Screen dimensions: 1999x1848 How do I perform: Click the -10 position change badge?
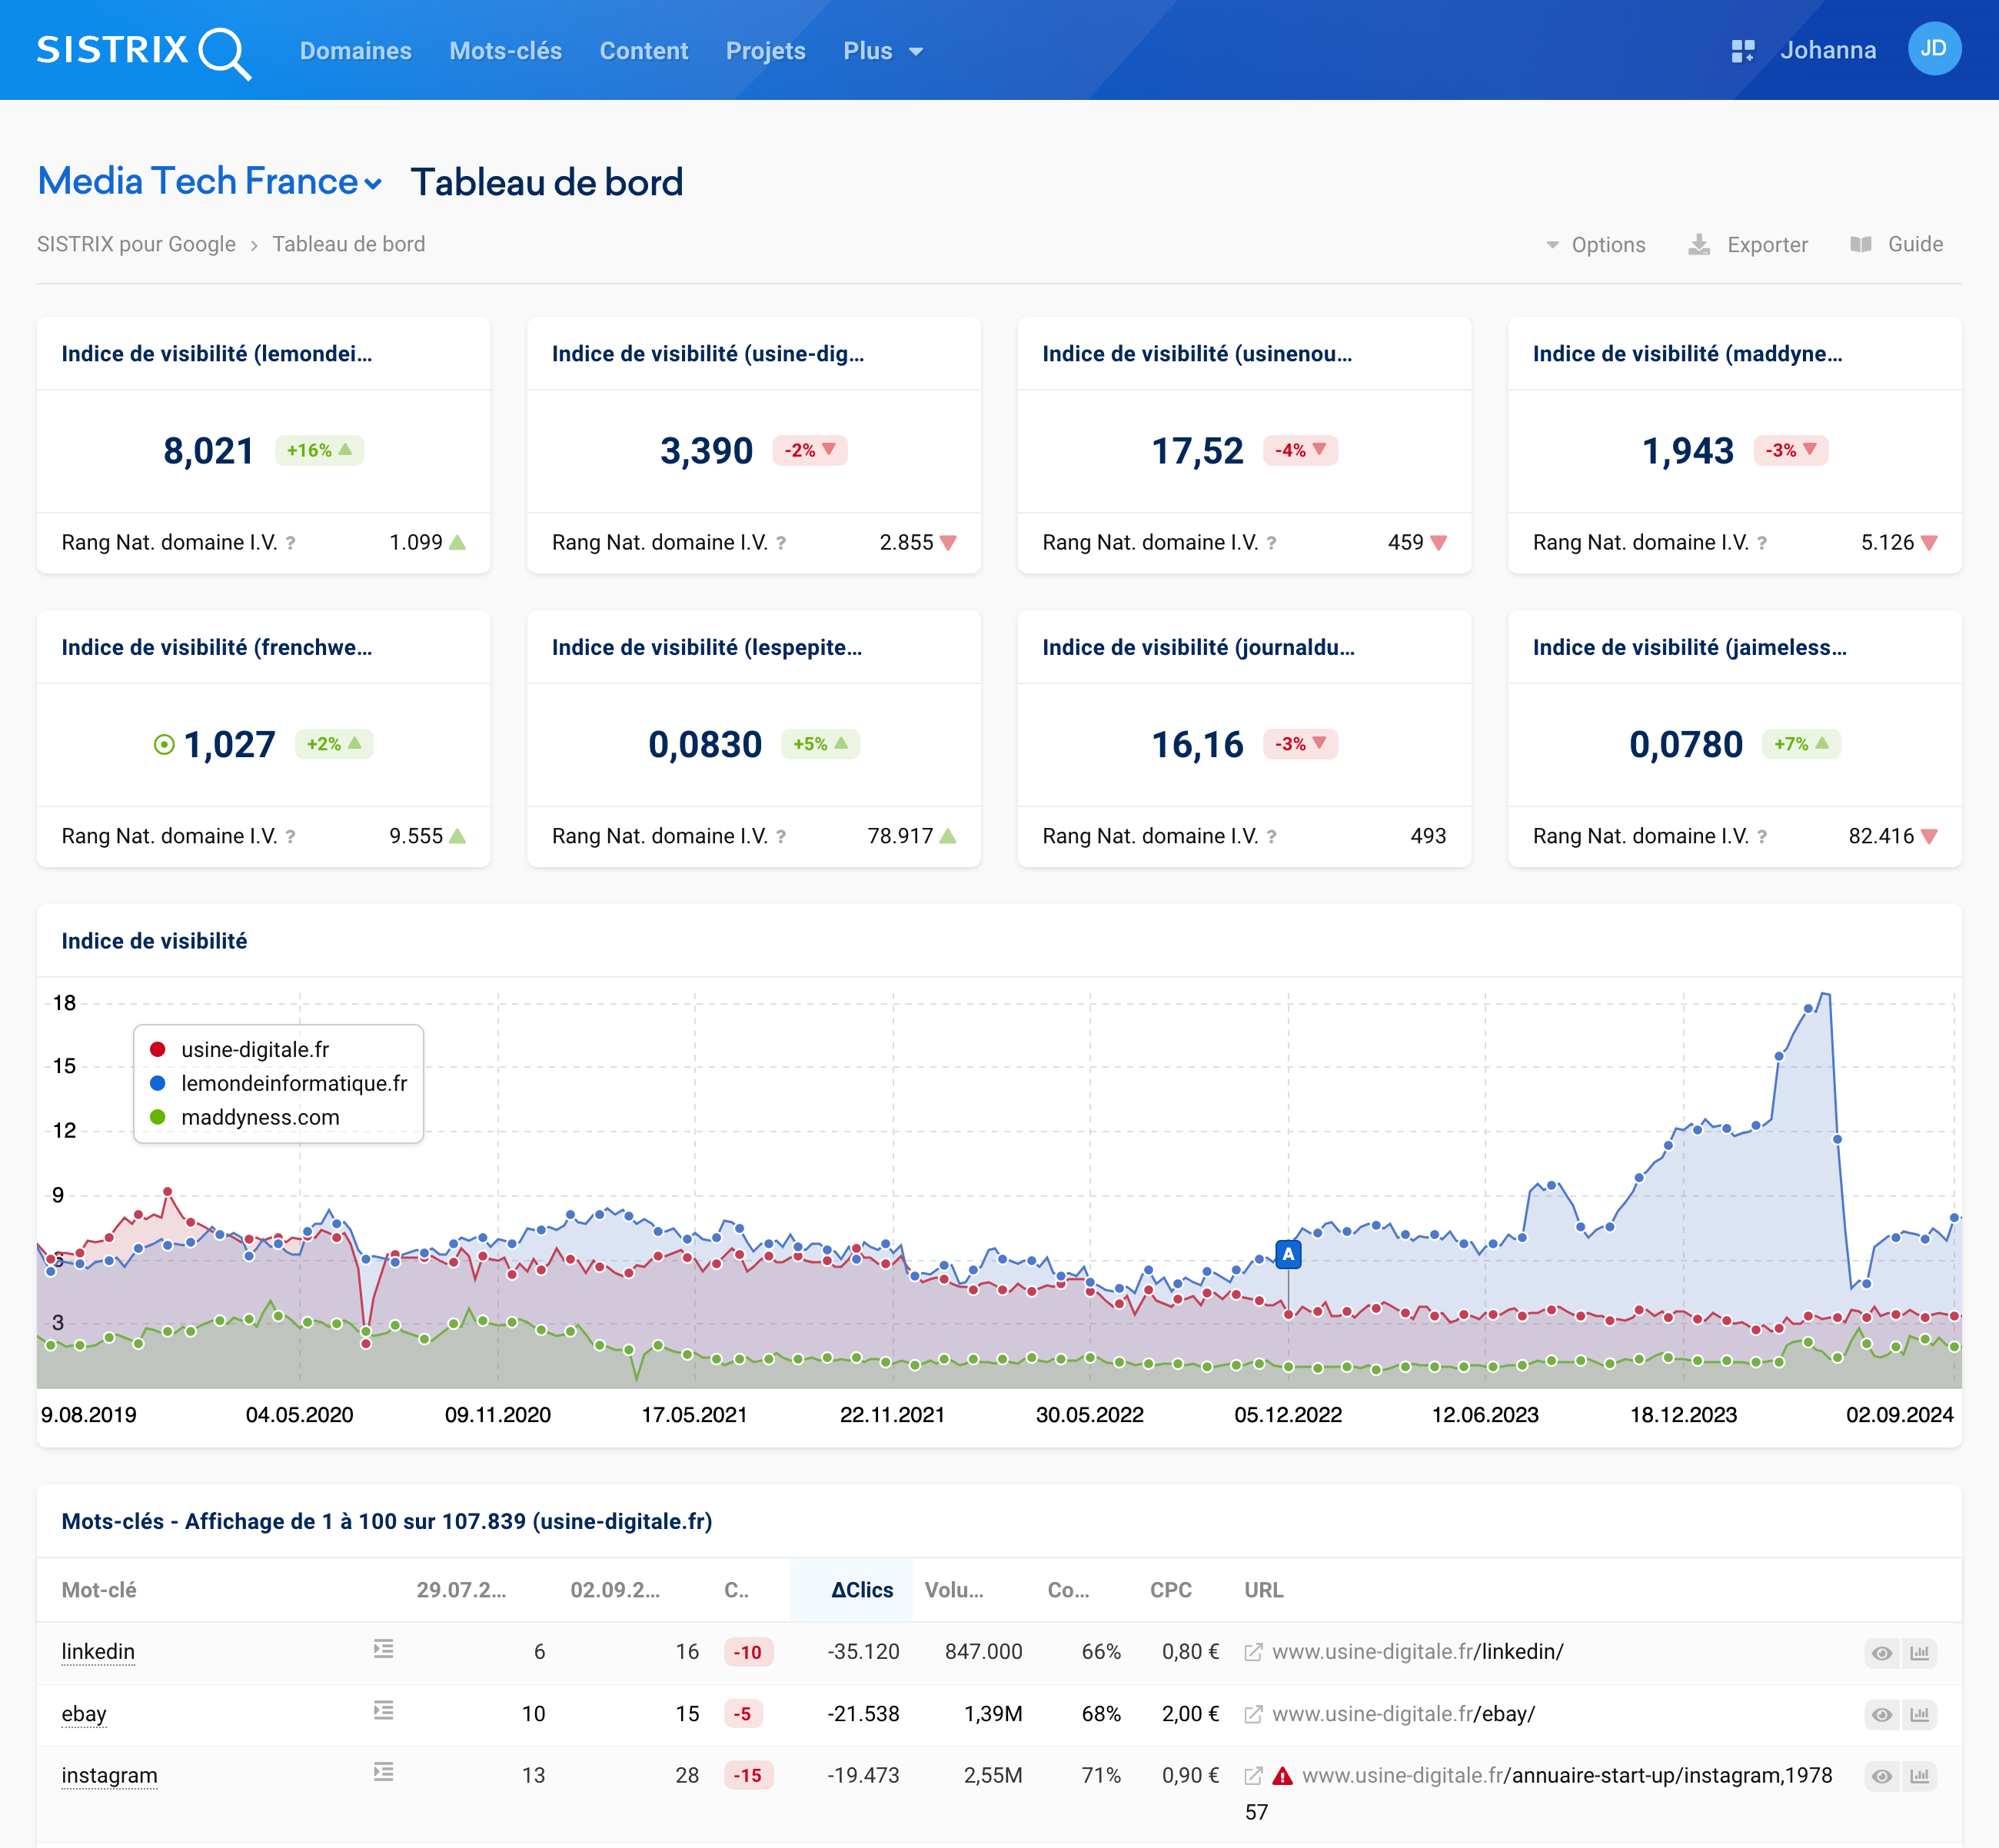click(748, 1652)
